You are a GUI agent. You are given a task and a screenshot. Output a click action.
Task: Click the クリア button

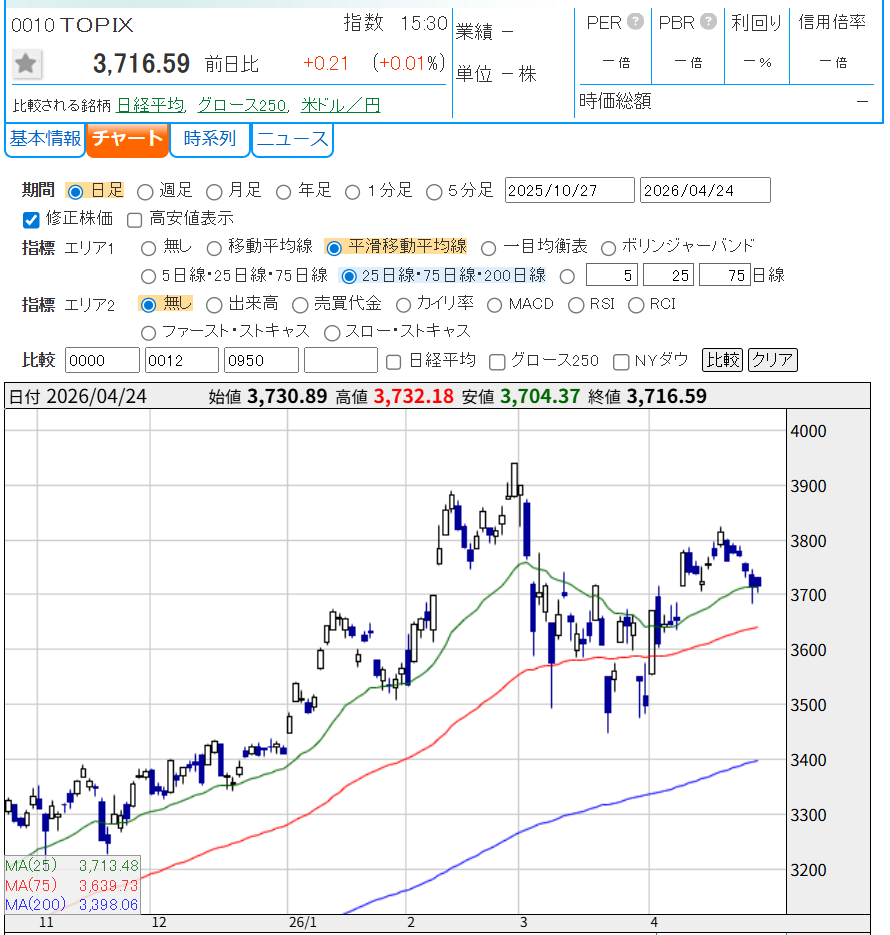coord(773,360)
